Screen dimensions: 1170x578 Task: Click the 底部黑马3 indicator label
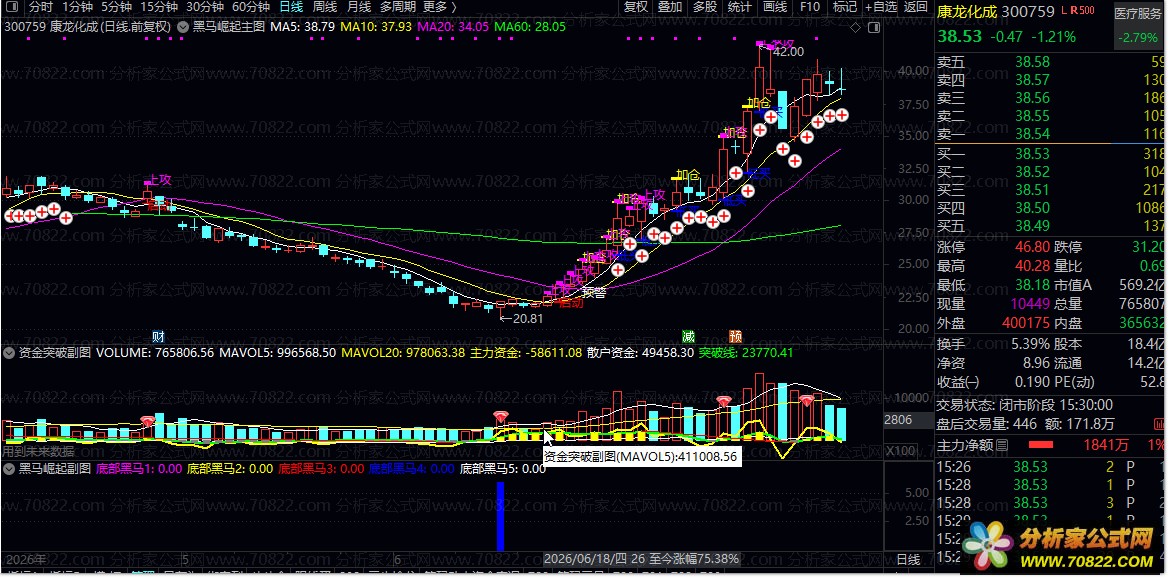tap(321, 469)
